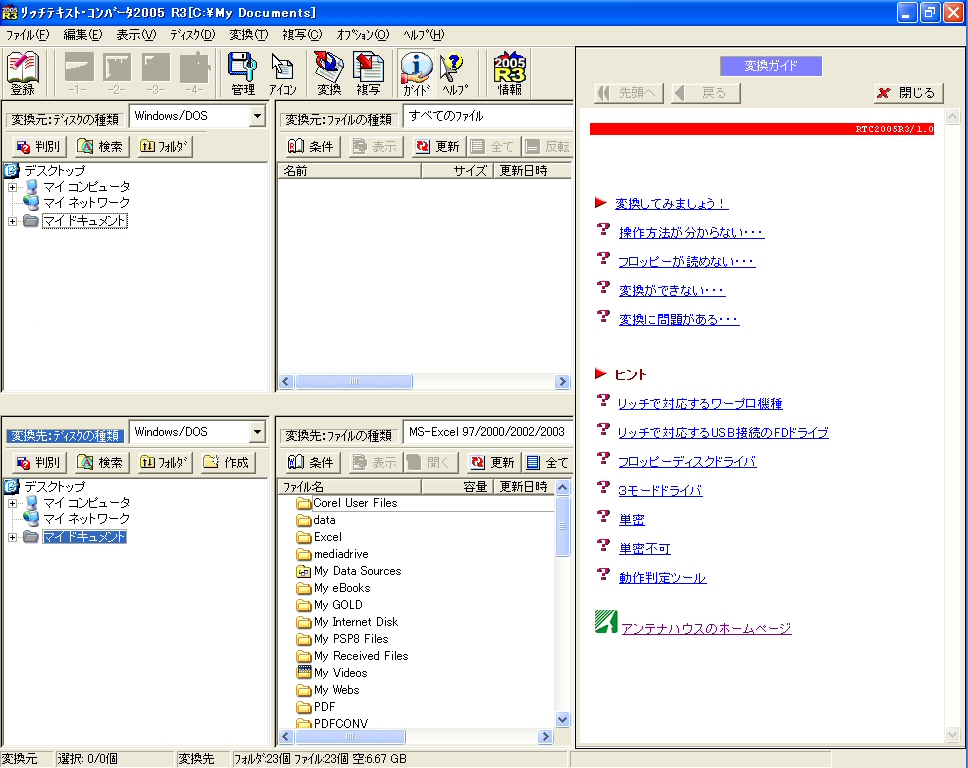
Task: Open the 動作判定ツール link
Action: (662, 577)
